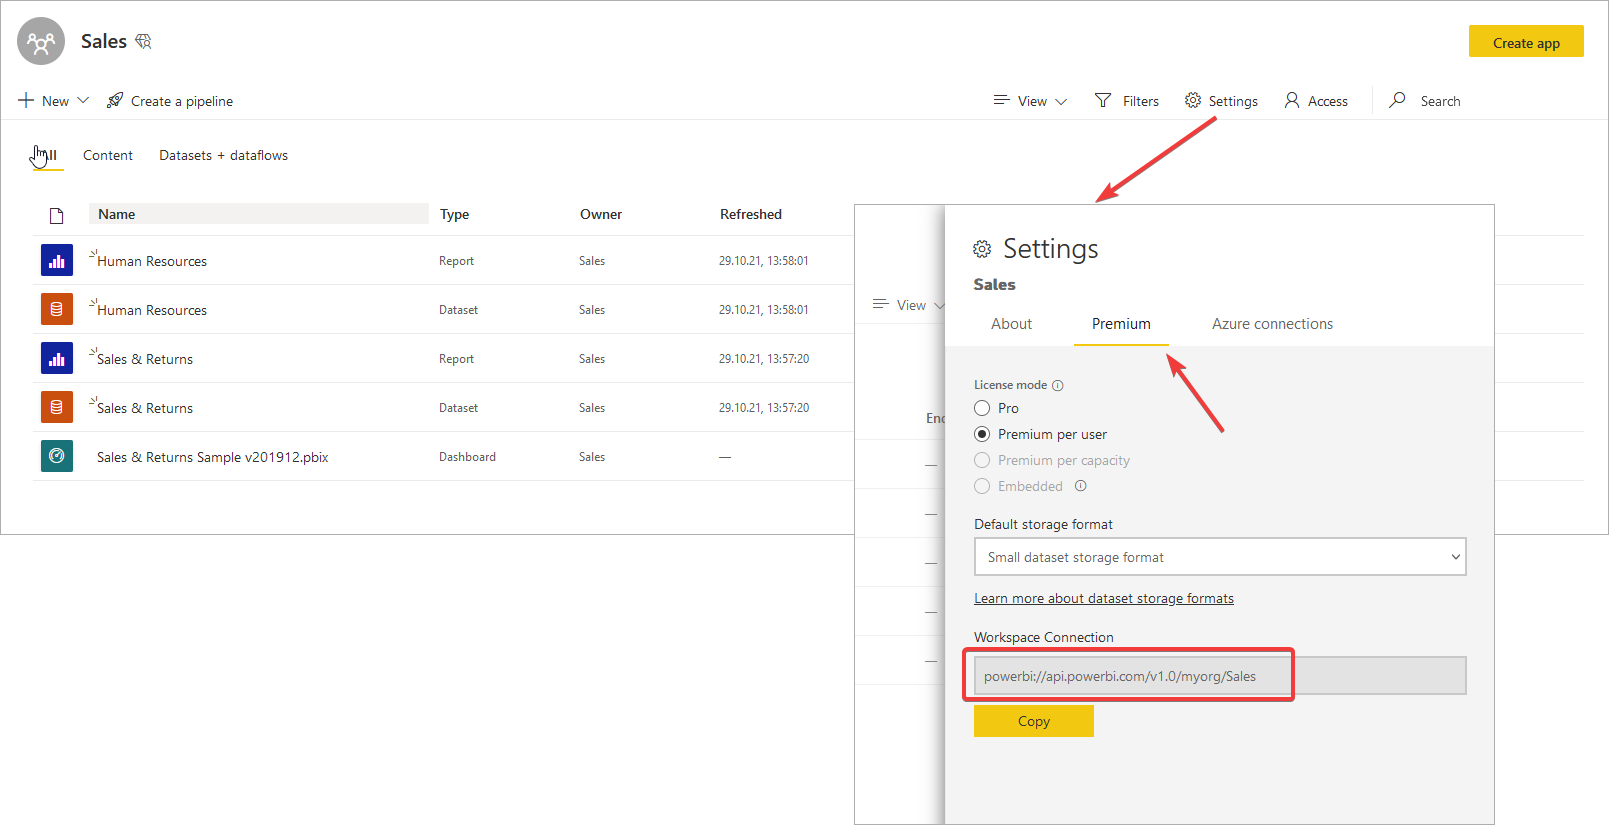
Task: Click the Create a pipeline rocket icon
Action: (x=115, y=100)
